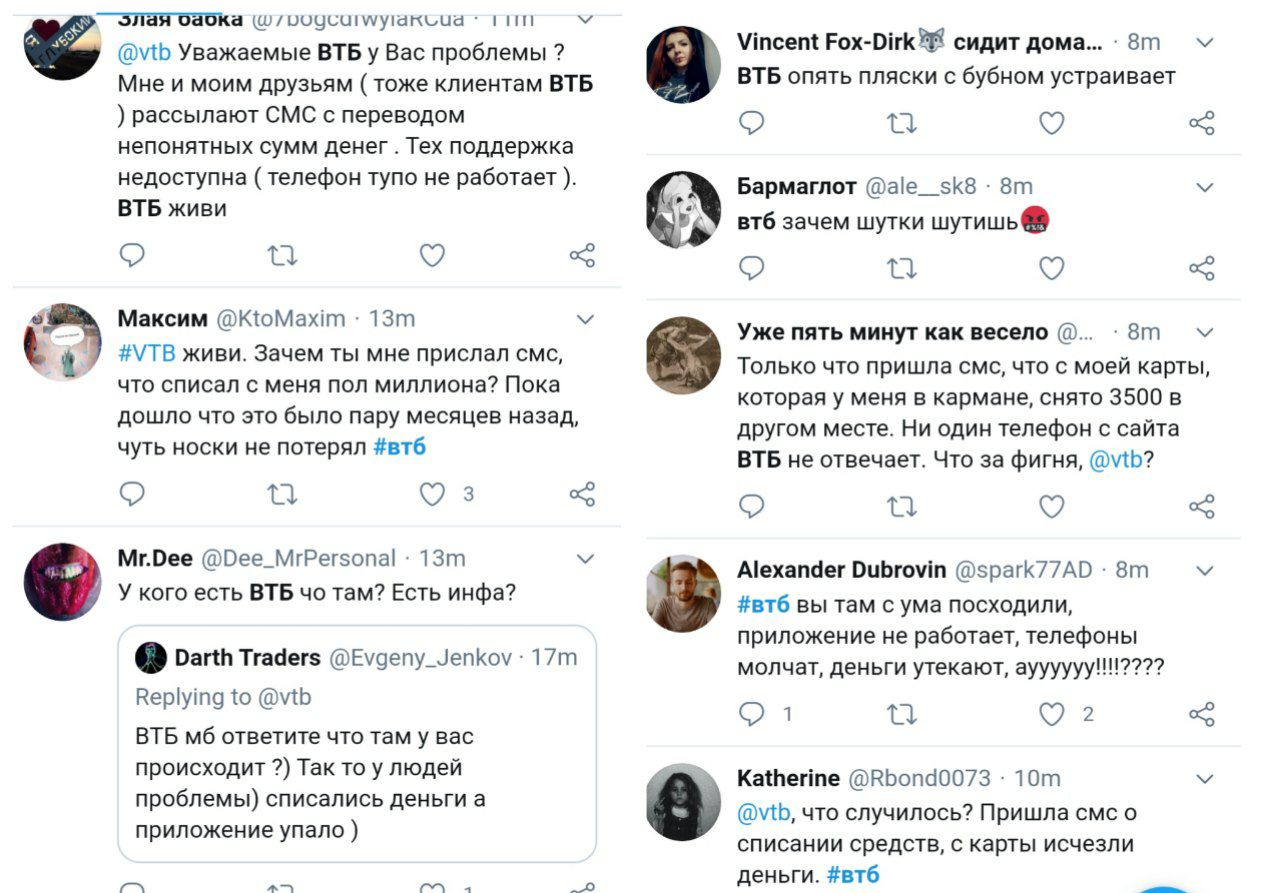Open the tweet menu for Бармаглот's post

click(x=1205, y=187)
